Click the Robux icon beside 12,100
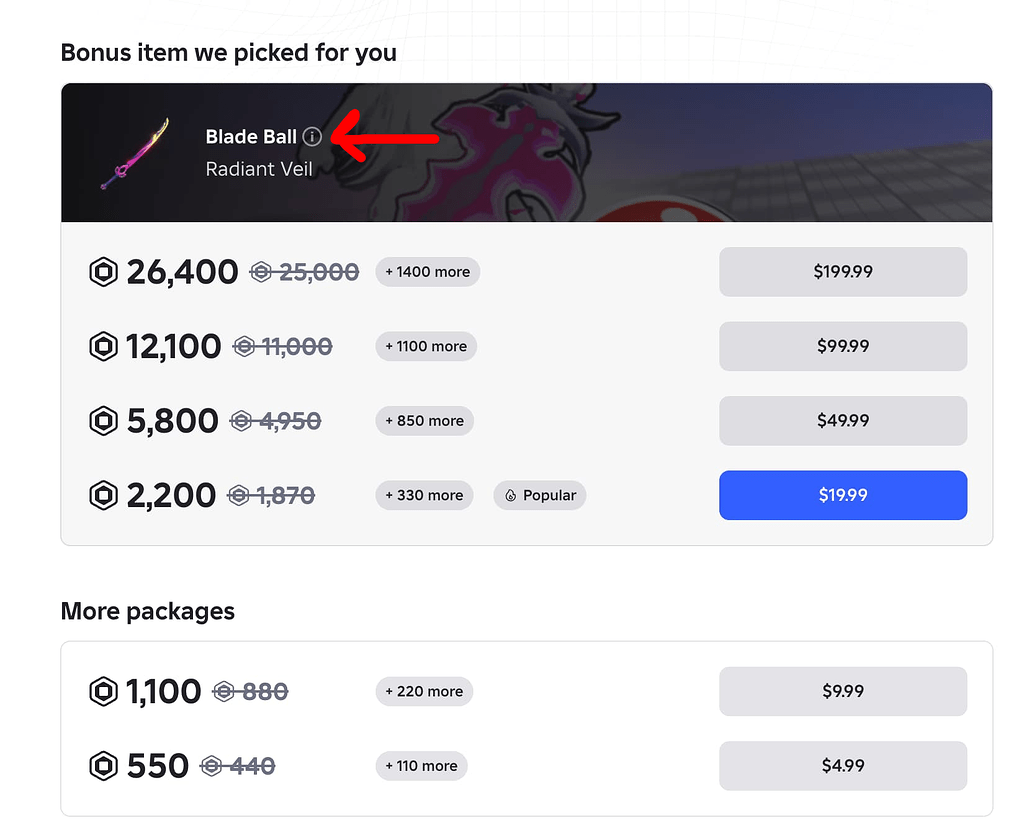 click(x=103, y=346)
